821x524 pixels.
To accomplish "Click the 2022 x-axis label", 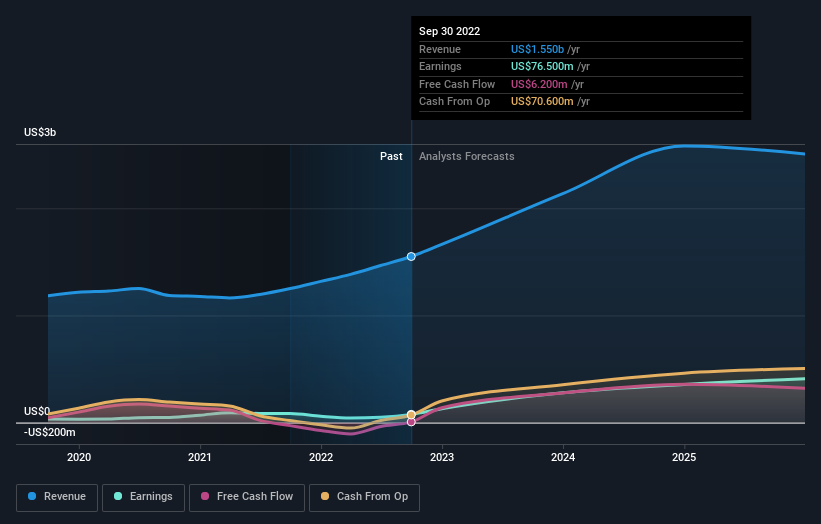I will tap(321, 457).
